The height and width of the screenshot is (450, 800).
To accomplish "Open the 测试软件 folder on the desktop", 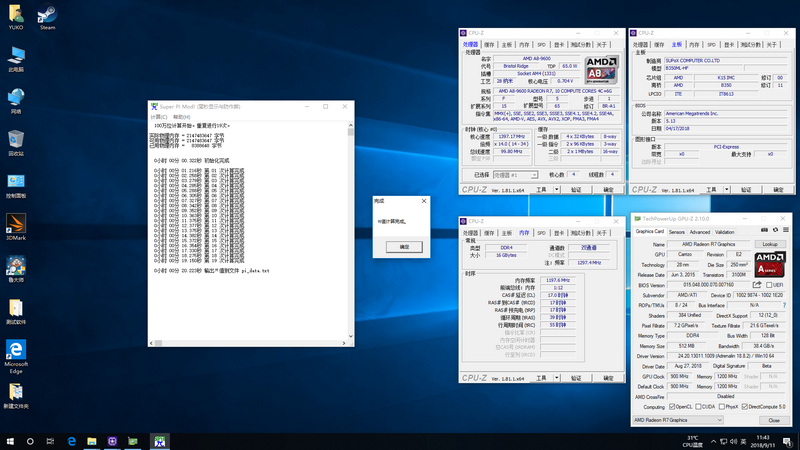I will [x=16, y=312].
